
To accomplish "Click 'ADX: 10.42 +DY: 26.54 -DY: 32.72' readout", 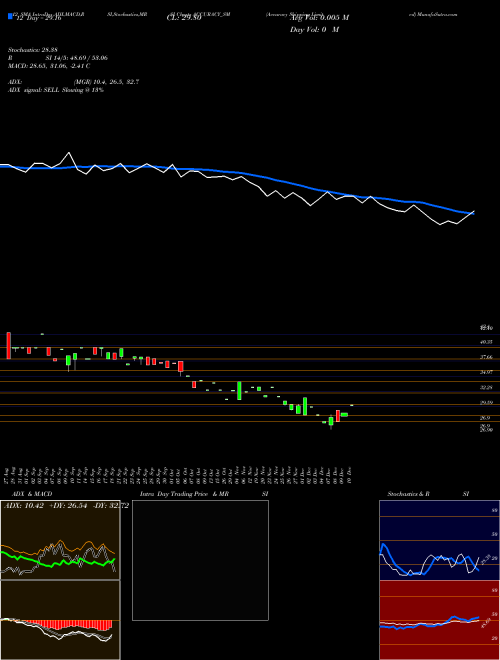I will (66, 506).
